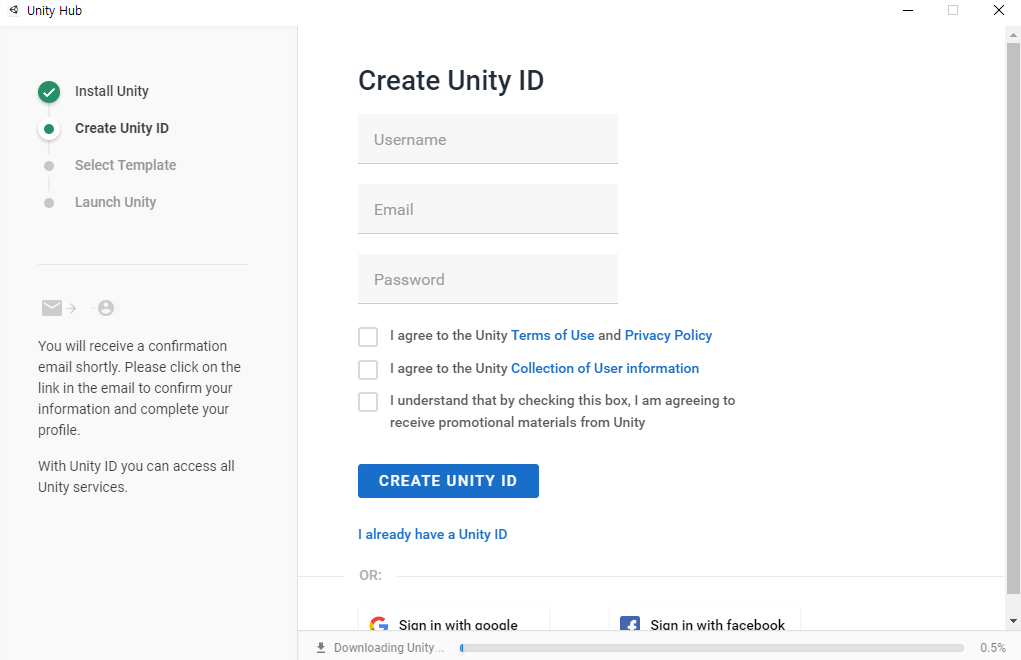Select the Create Unity ID step label
Viewport: 1021px width, 660px height.
coord(122,128)
